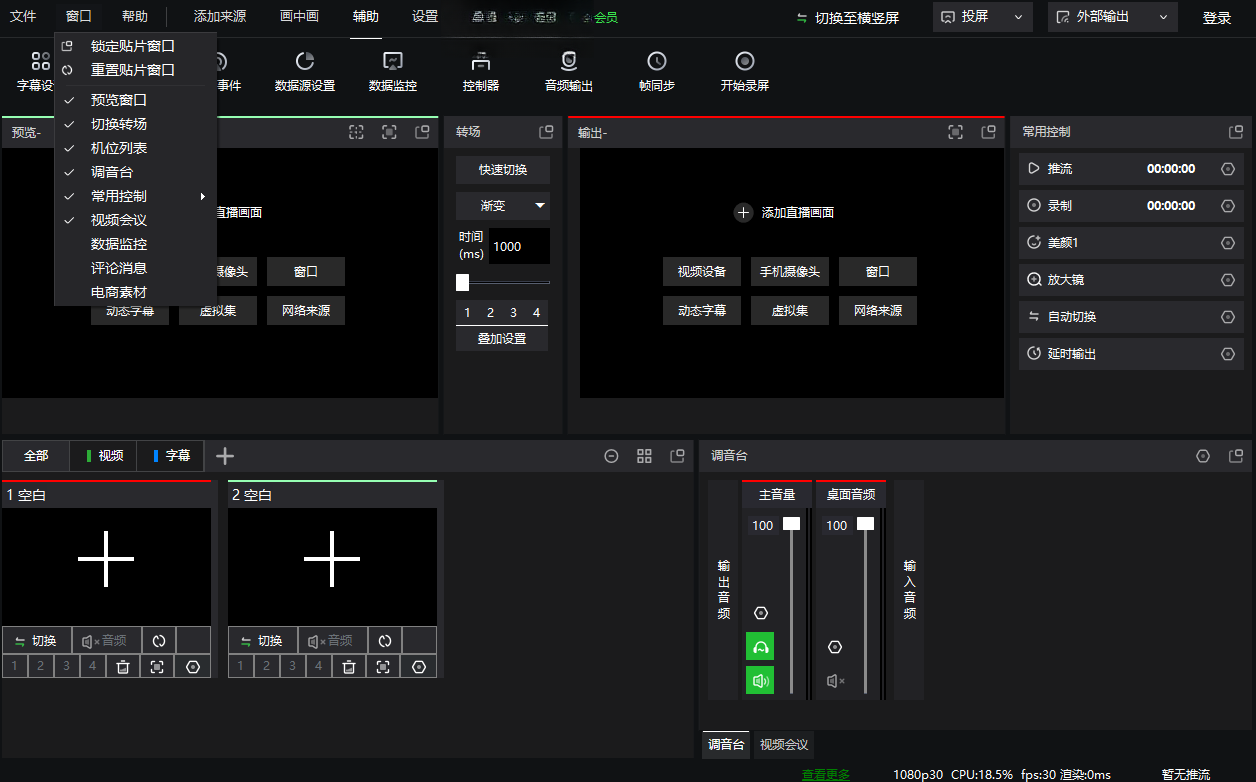Switch to the 视频会议 bottom tab
Viewport: 1256px width, 782px height.
click(x=785, y=745)
